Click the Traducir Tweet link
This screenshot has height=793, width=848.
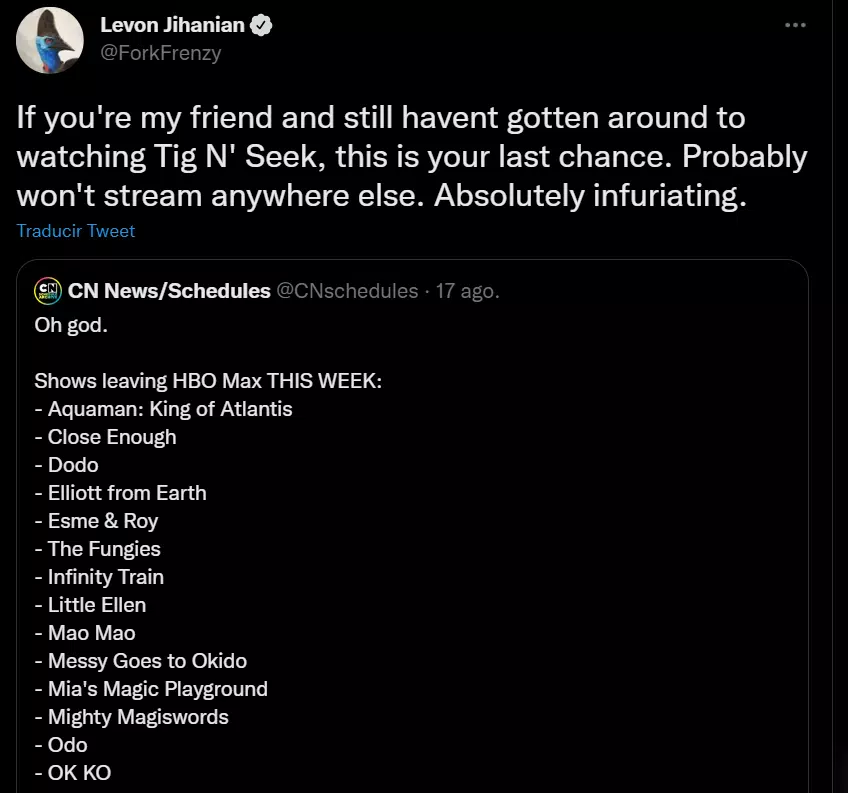click(x=76, y=231)
